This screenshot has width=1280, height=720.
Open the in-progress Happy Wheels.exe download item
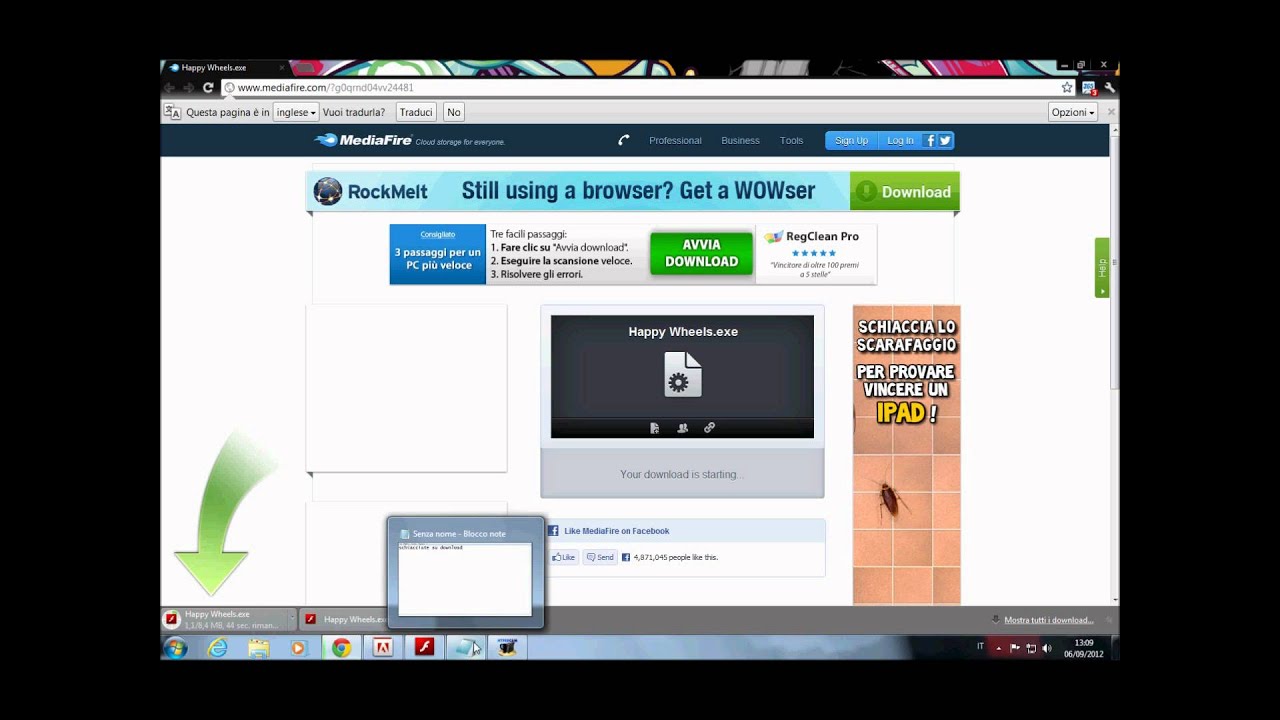point(224,620)
